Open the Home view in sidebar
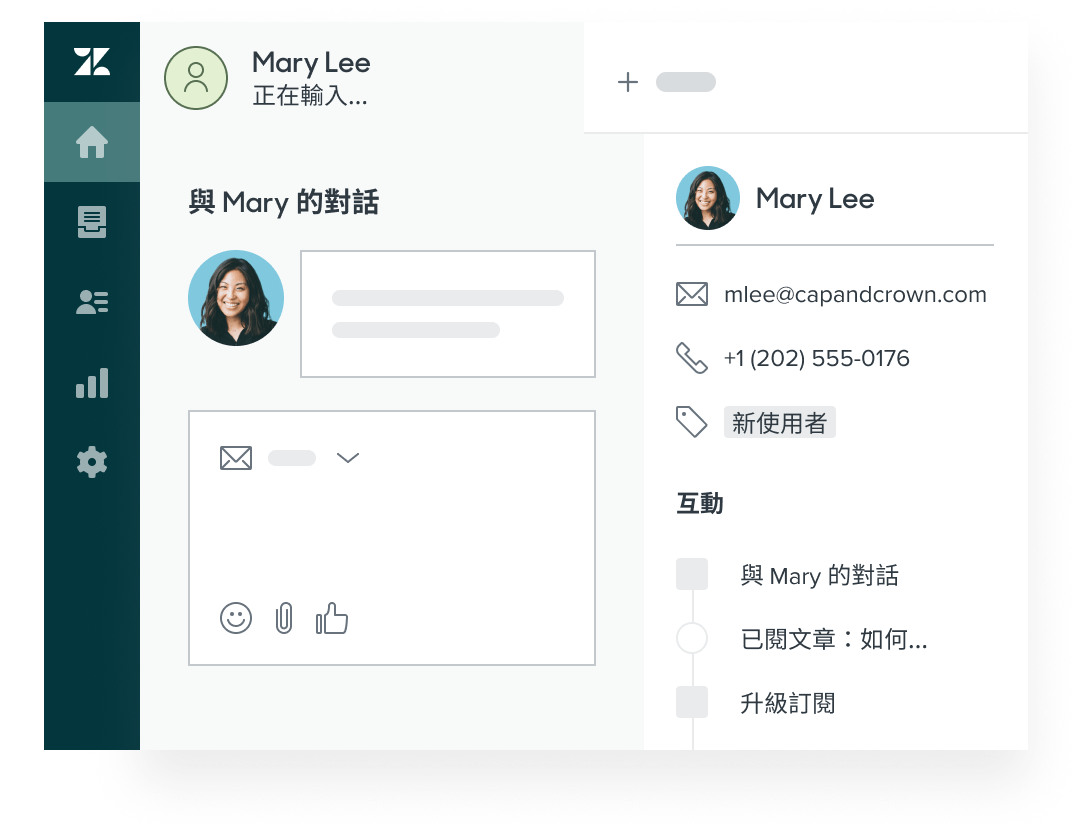The width and height of the screenshot is (1072, 824). click(x=92, y=142)
